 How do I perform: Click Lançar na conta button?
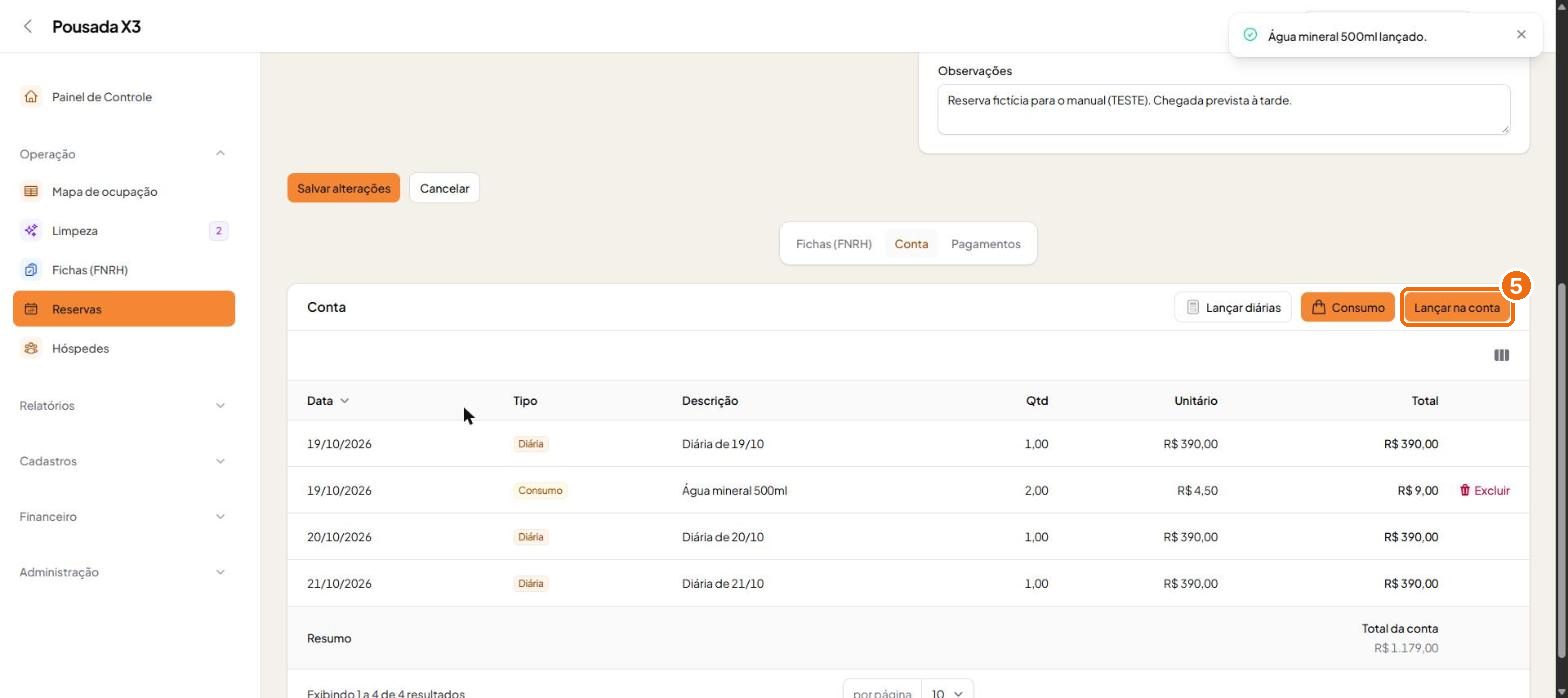(x=1456, y=307)
